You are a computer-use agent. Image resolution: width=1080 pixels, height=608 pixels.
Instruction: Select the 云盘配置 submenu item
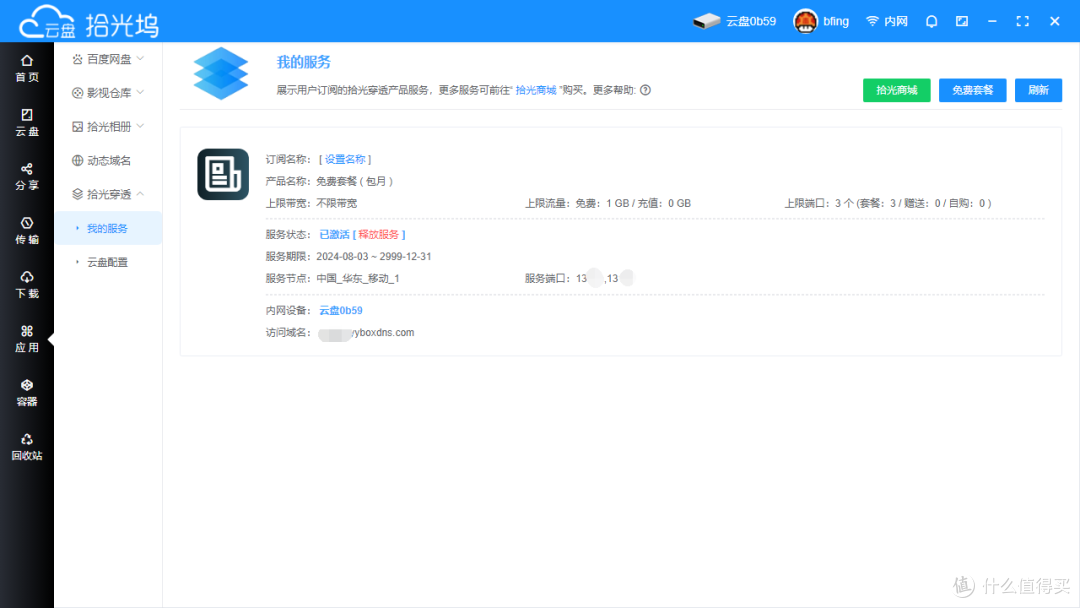107,262
